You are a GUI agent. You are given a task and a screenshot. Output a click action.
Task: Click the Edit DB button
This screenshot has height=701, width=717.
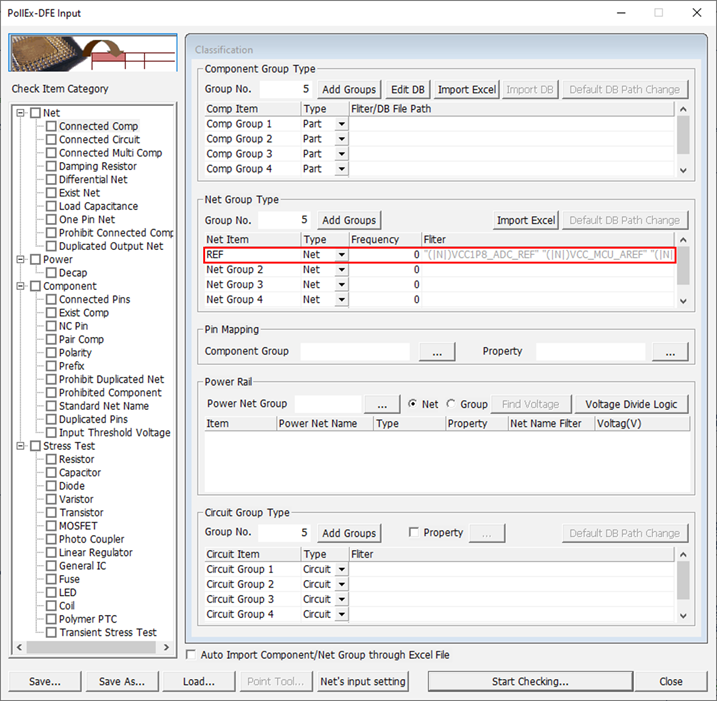click(x=407, y=89)
